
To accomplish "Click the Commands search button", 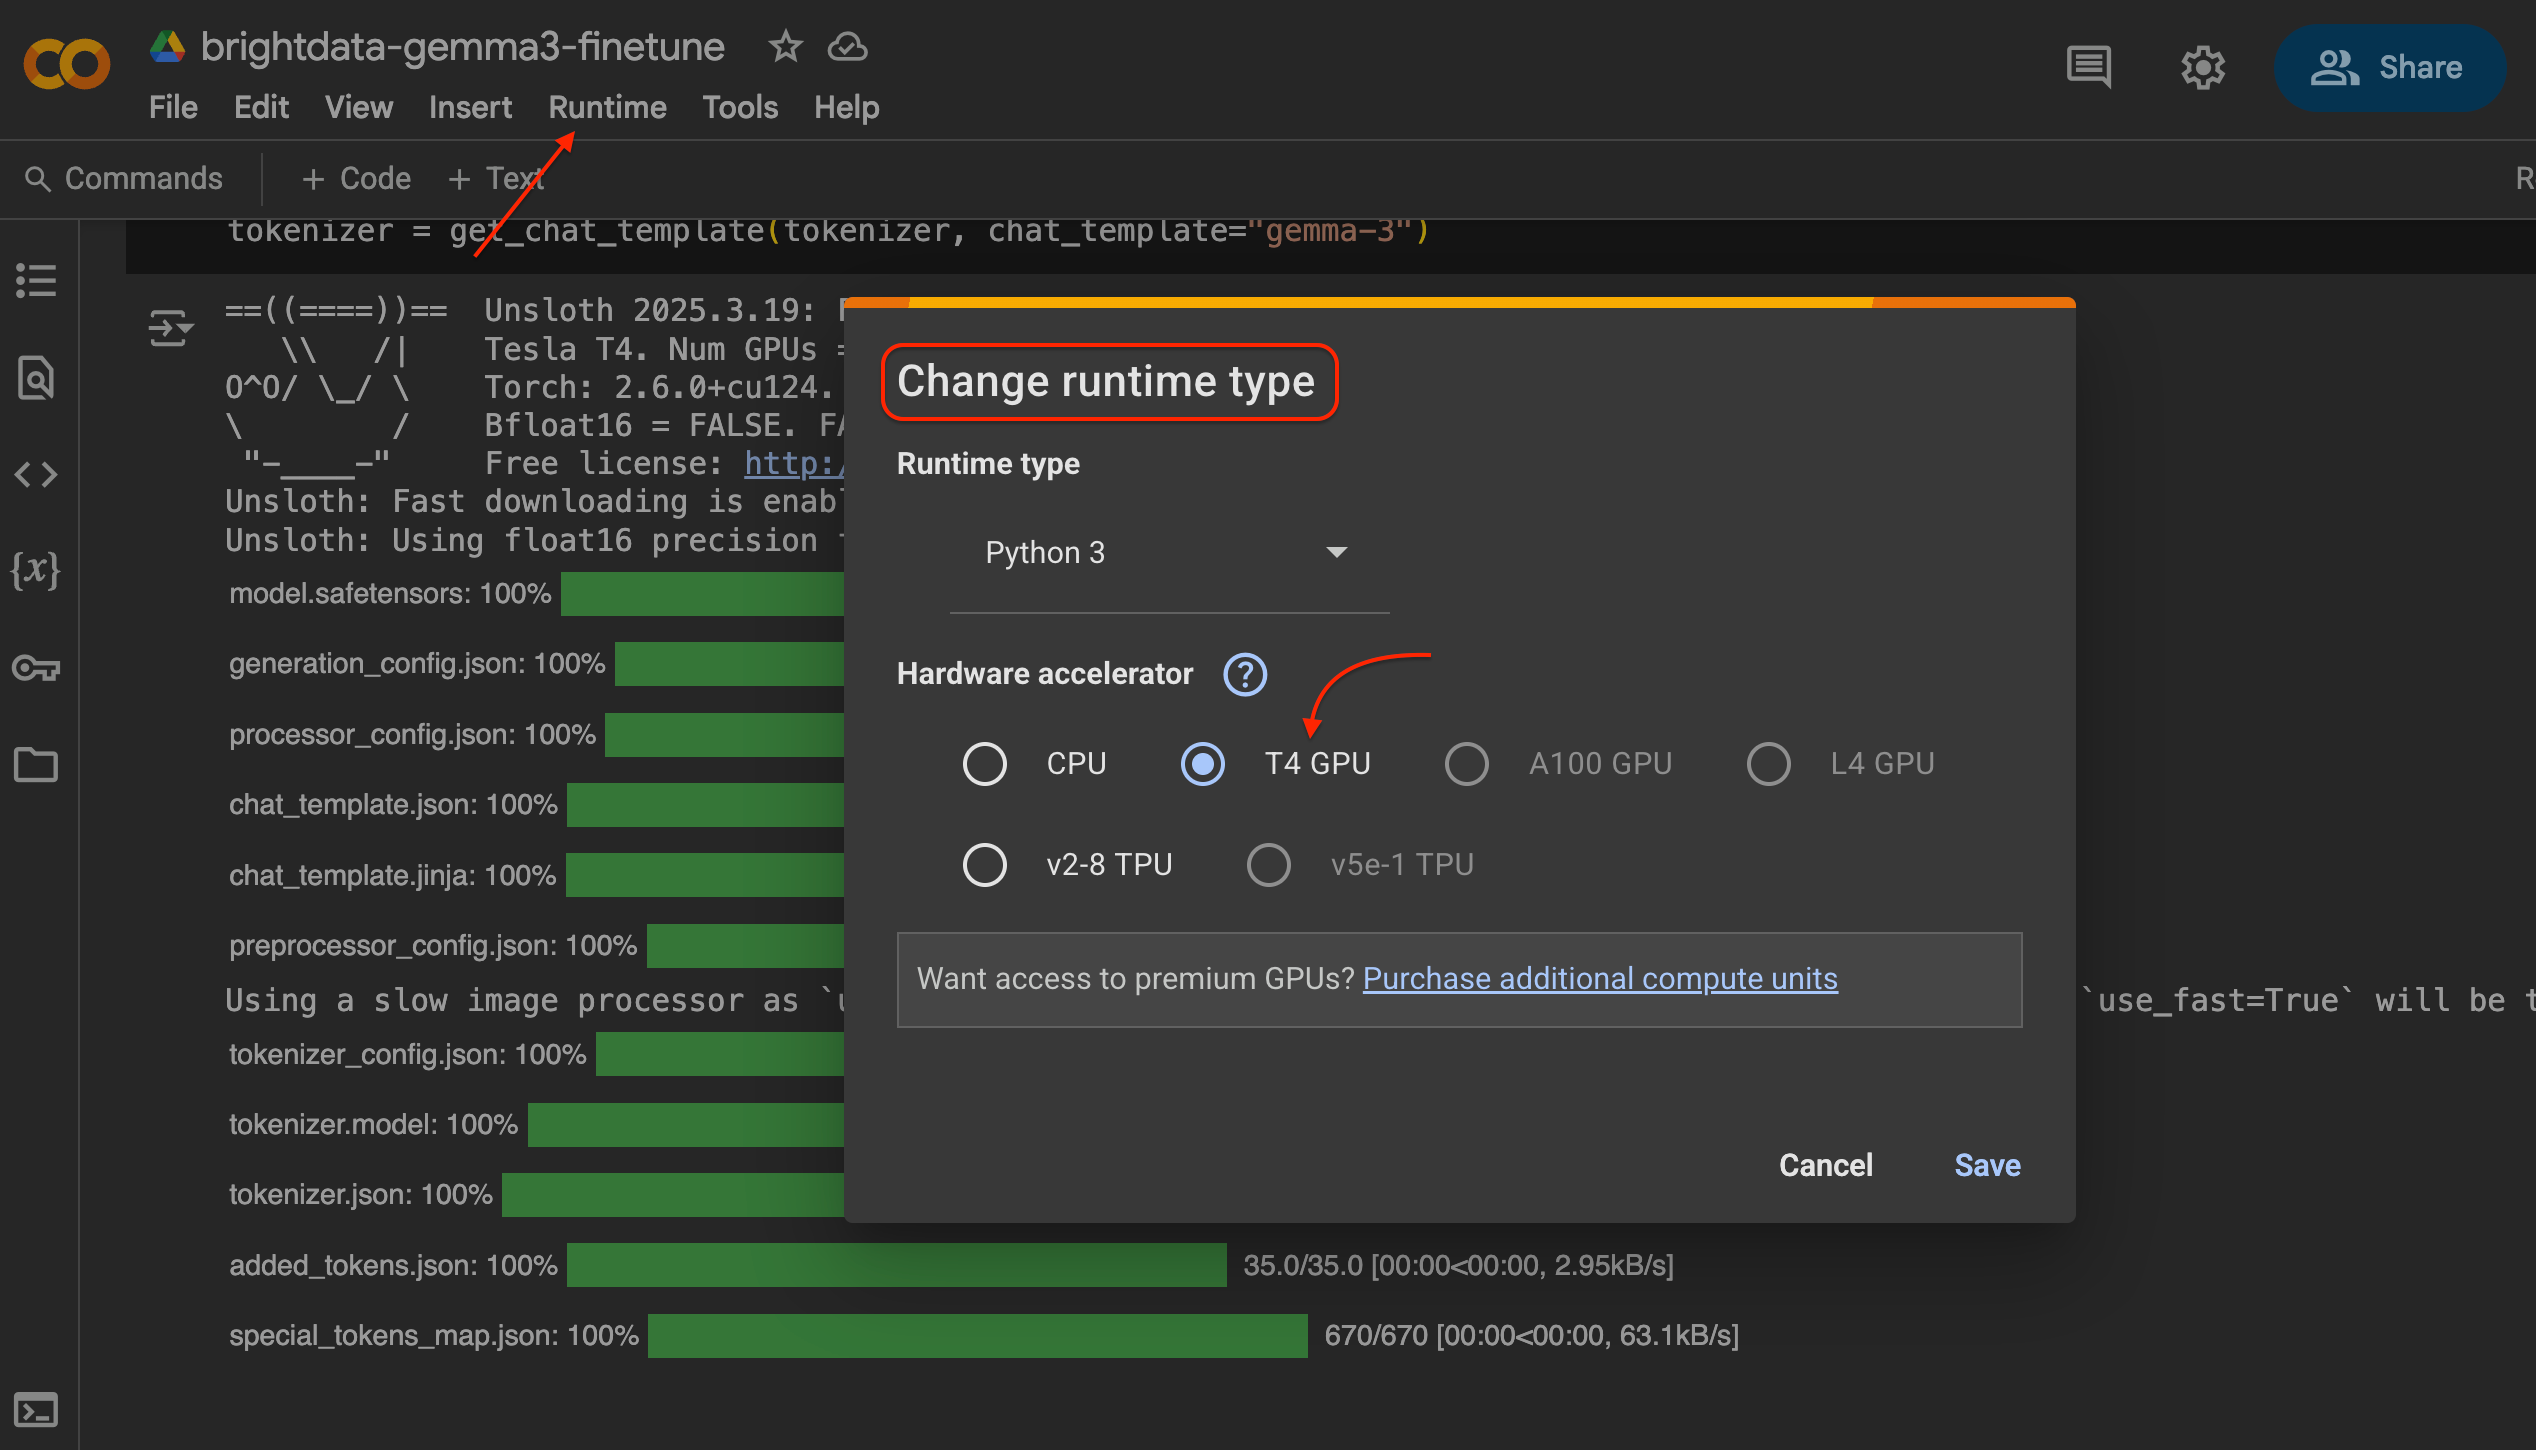I will pos(124,179).
